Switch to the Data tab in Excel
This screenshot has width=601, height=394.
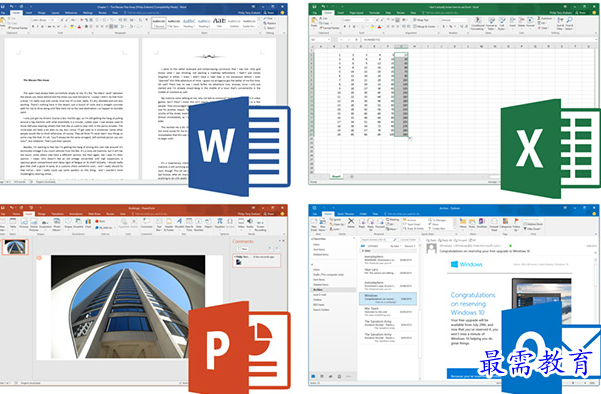point(388,13)
